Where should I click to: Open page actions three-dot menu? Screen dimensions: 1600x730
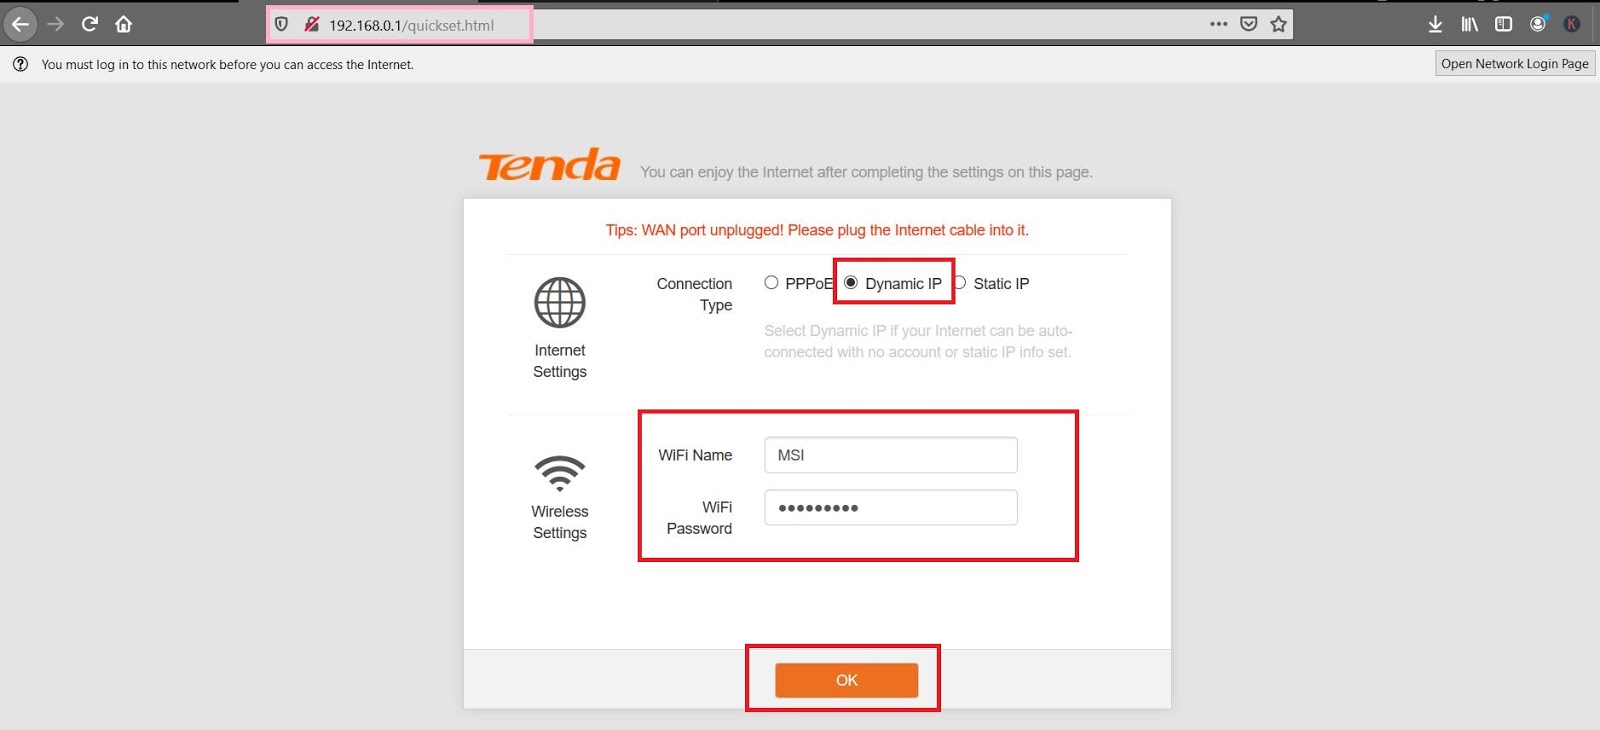(1218, 24)
